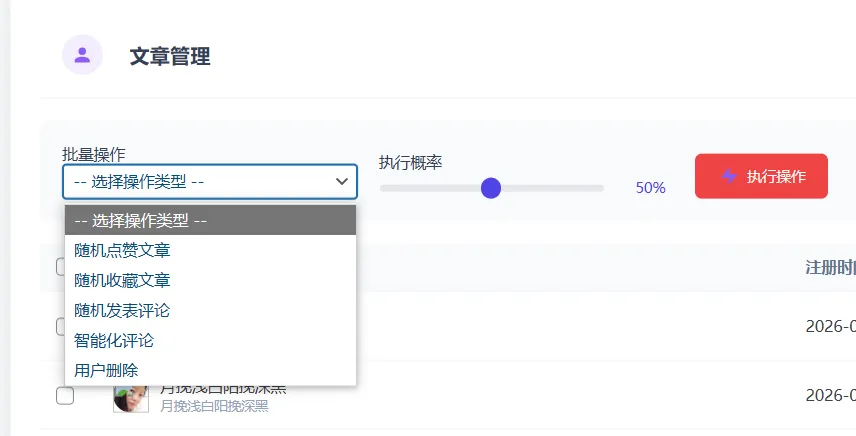Open the 批量操作 operation type dropdown
The height and width of the screenshot is (436, 856).
click(210, 181)
